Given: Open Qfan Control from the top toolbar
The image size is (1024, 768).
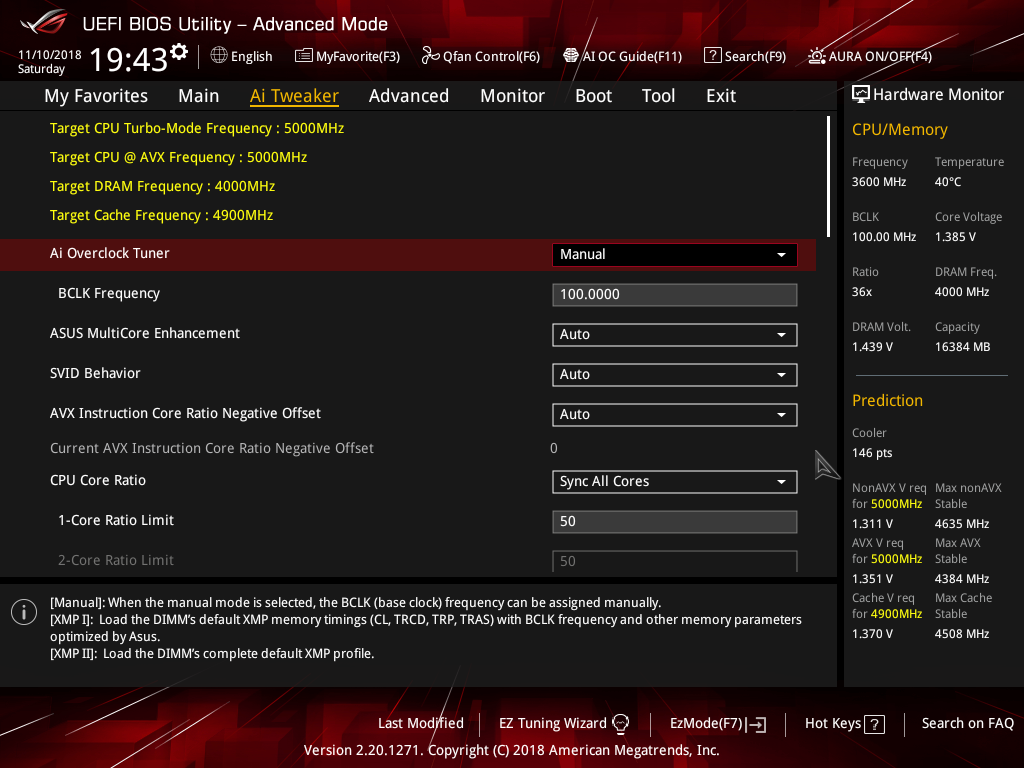Looking at the screenshot, I should (480, 56).
